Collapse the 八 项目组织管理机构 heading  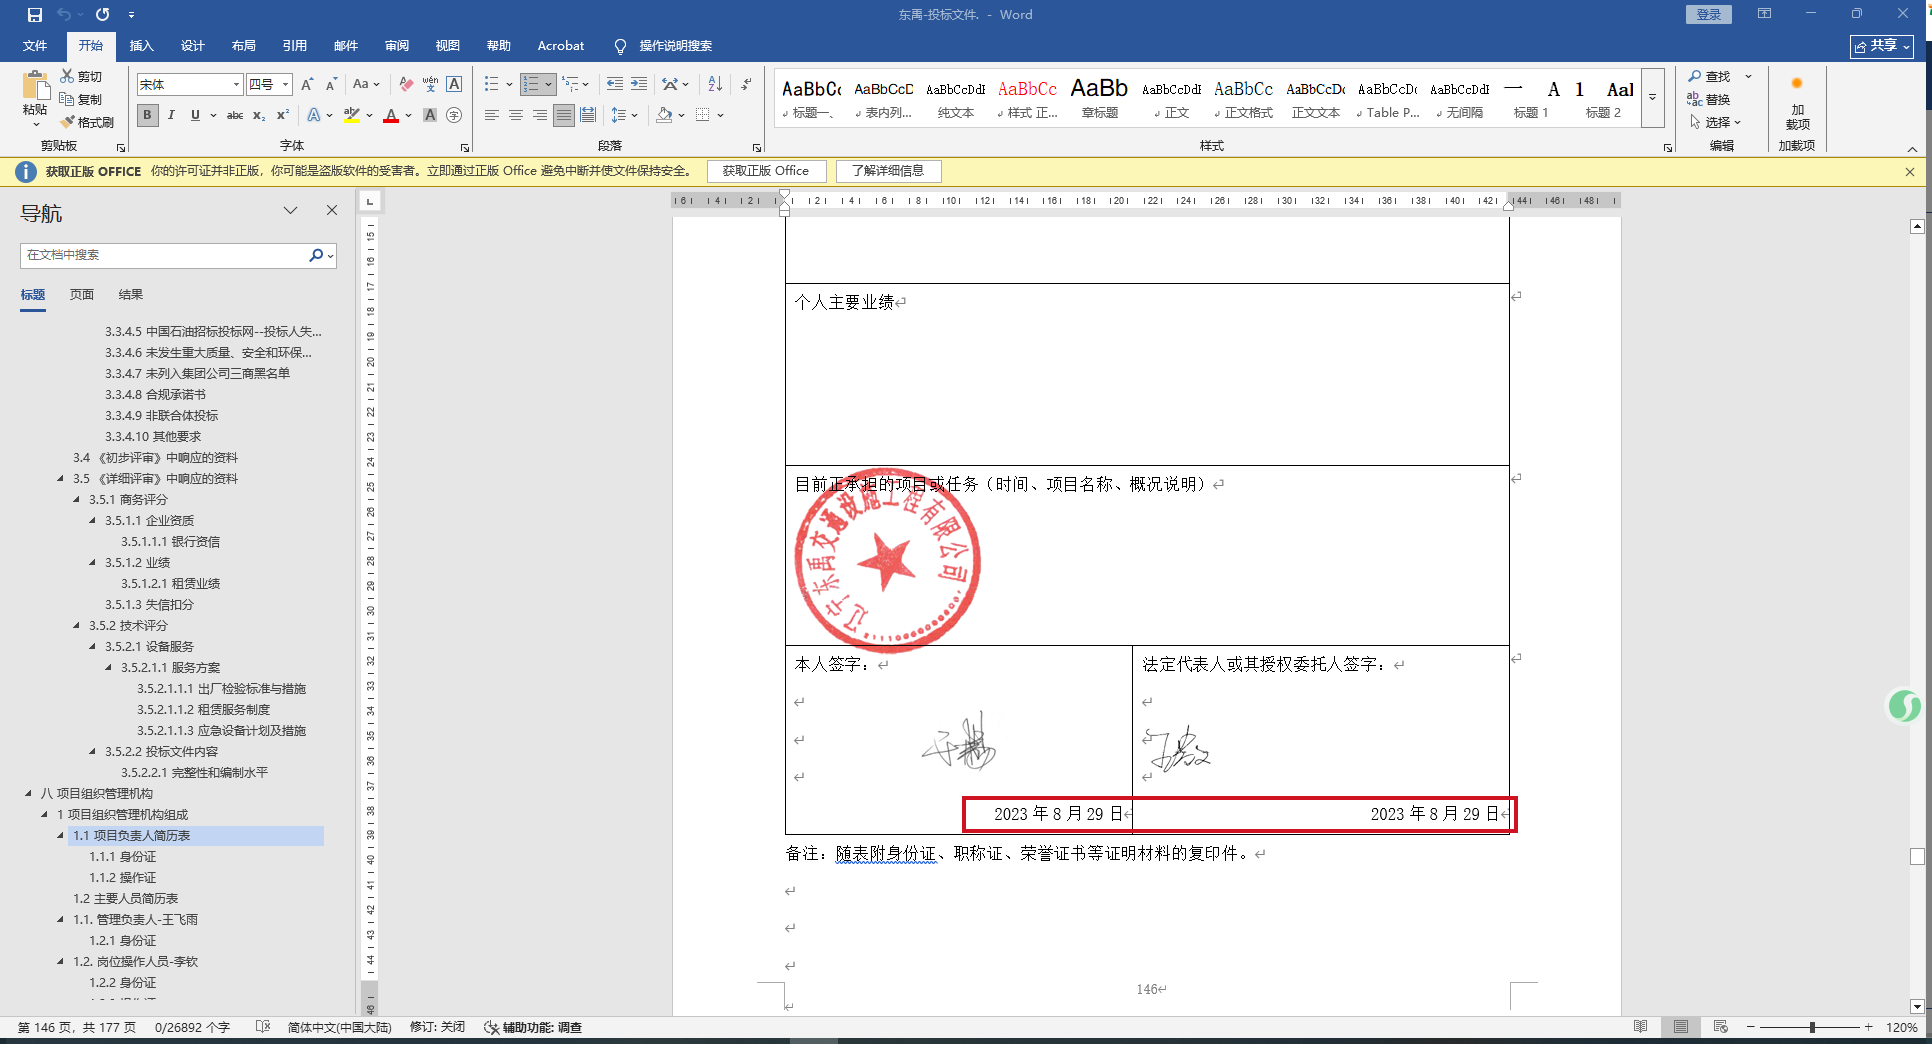coord(28,794)
